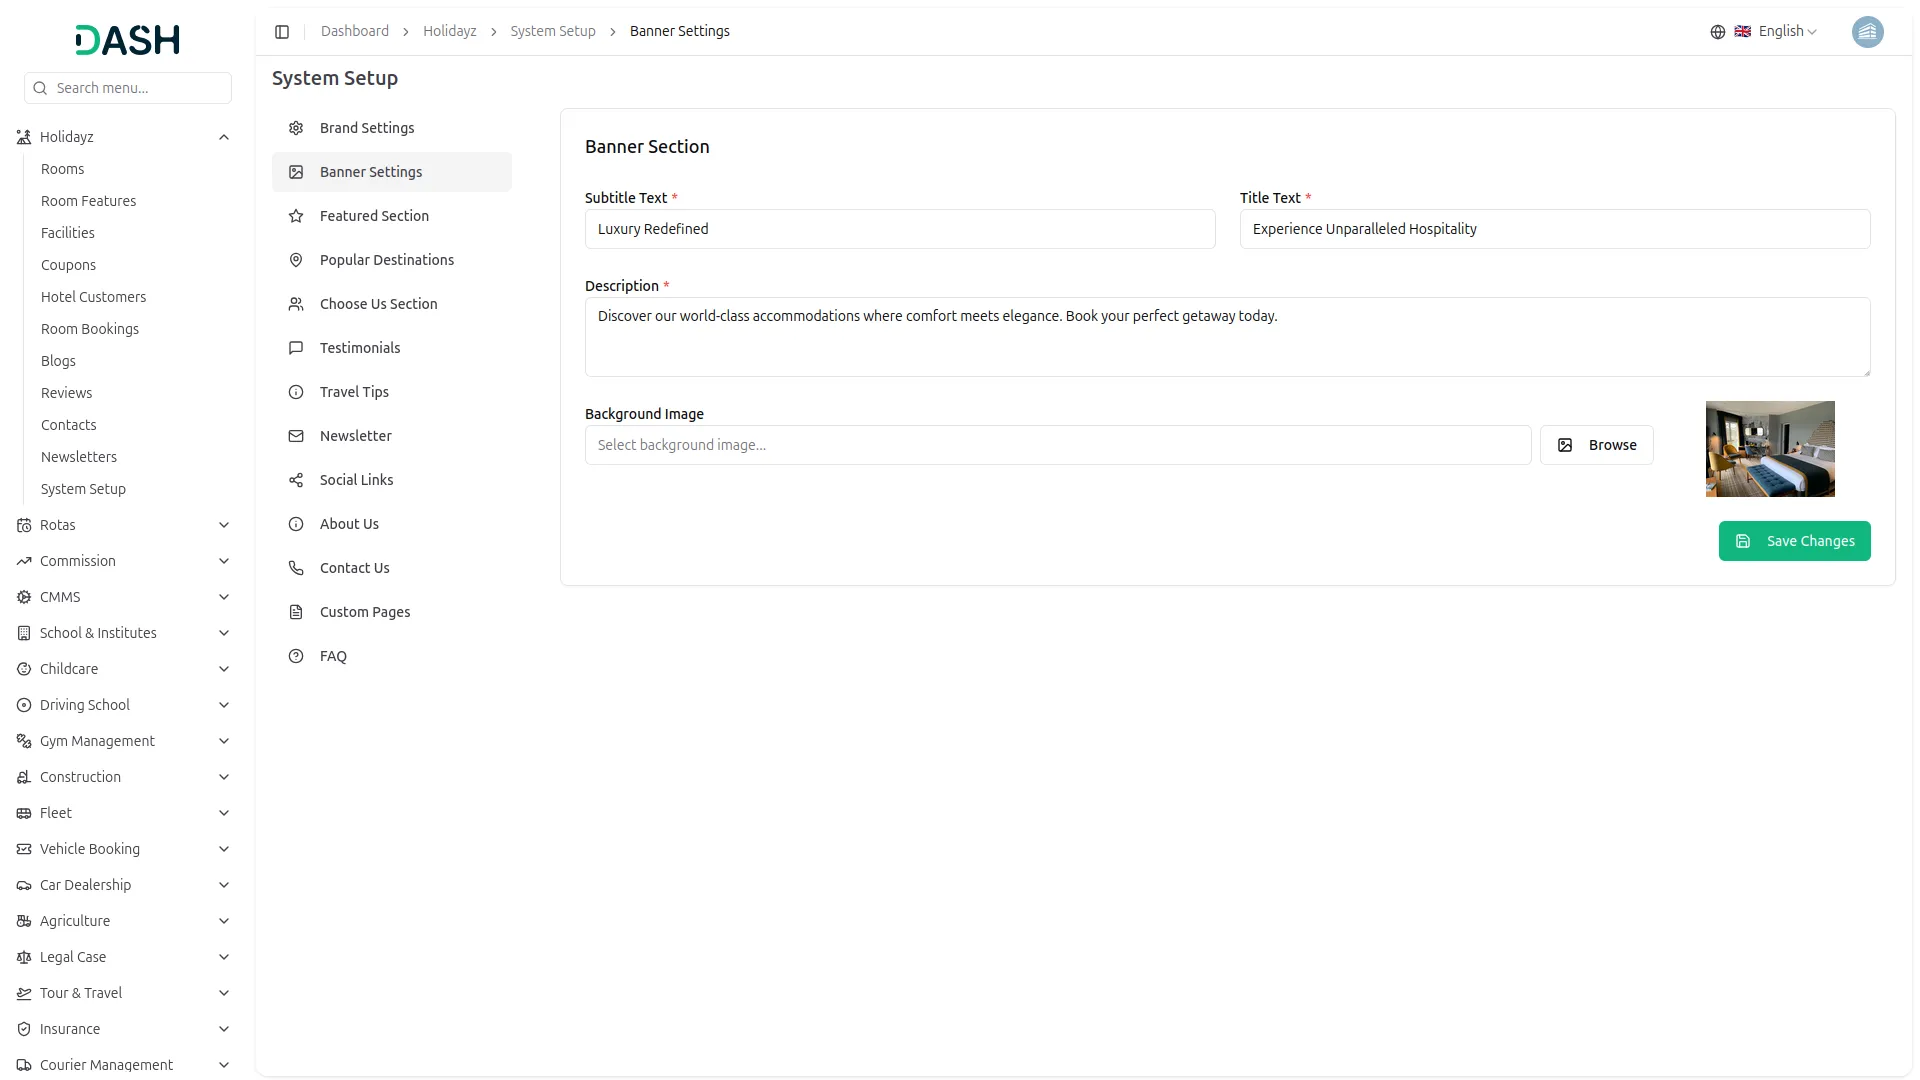This screenshot has height=1080, width=1920.
Task: Open the user avatar menu
Action: click(x=1866, y=32)
